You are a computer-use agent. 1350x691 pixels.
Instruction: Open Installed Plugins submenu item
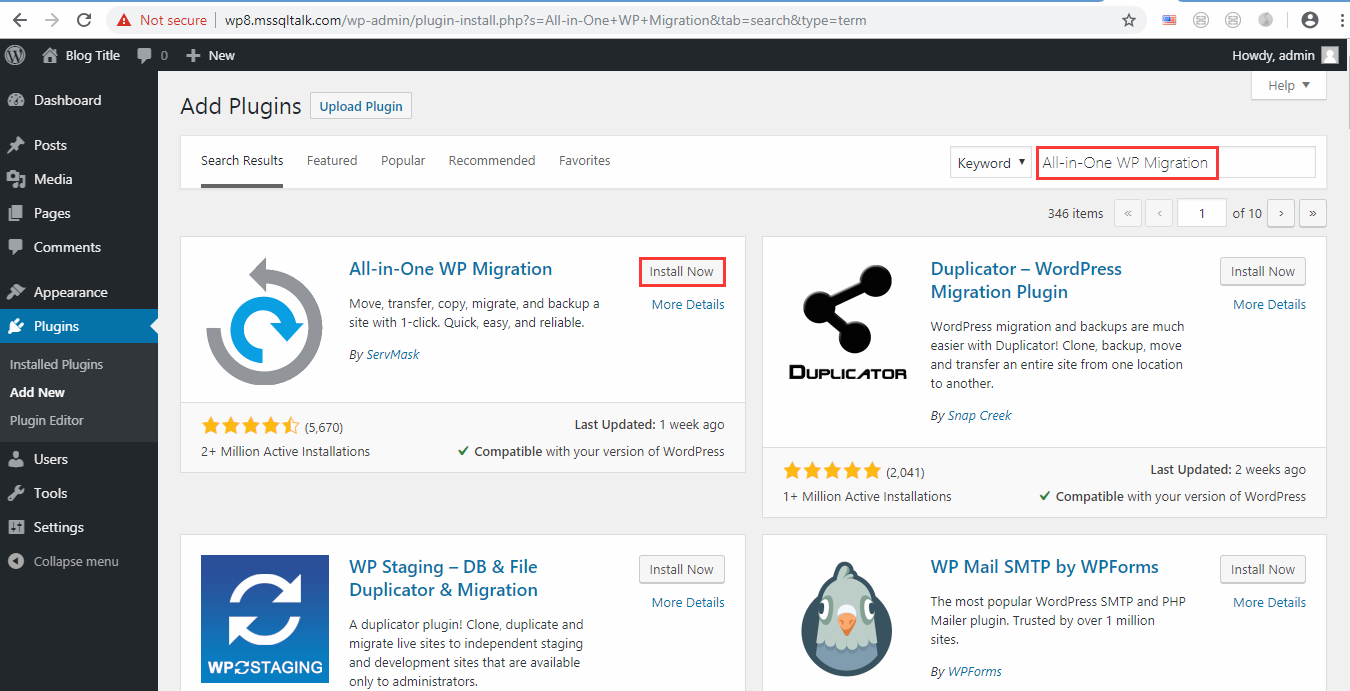tap(56, 364)
